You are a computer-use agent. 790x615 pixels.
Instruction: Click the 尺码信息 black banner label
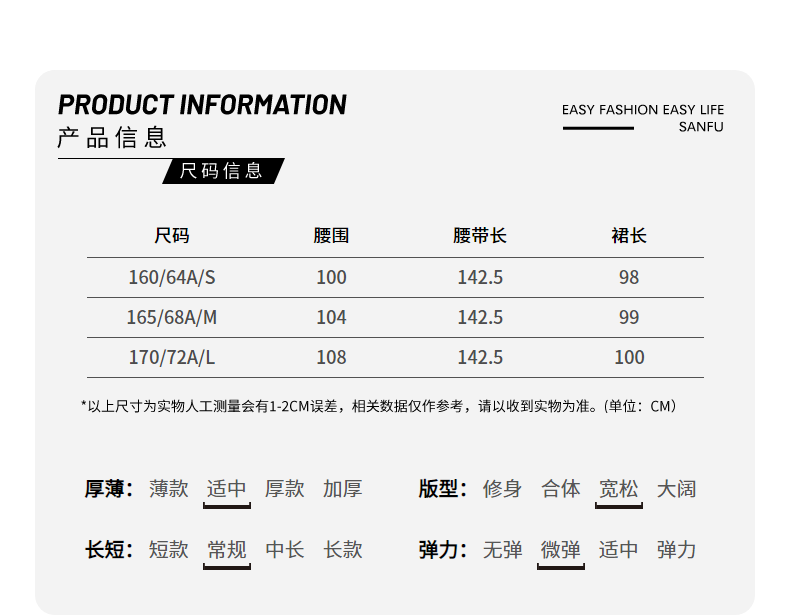pos(221,171)
